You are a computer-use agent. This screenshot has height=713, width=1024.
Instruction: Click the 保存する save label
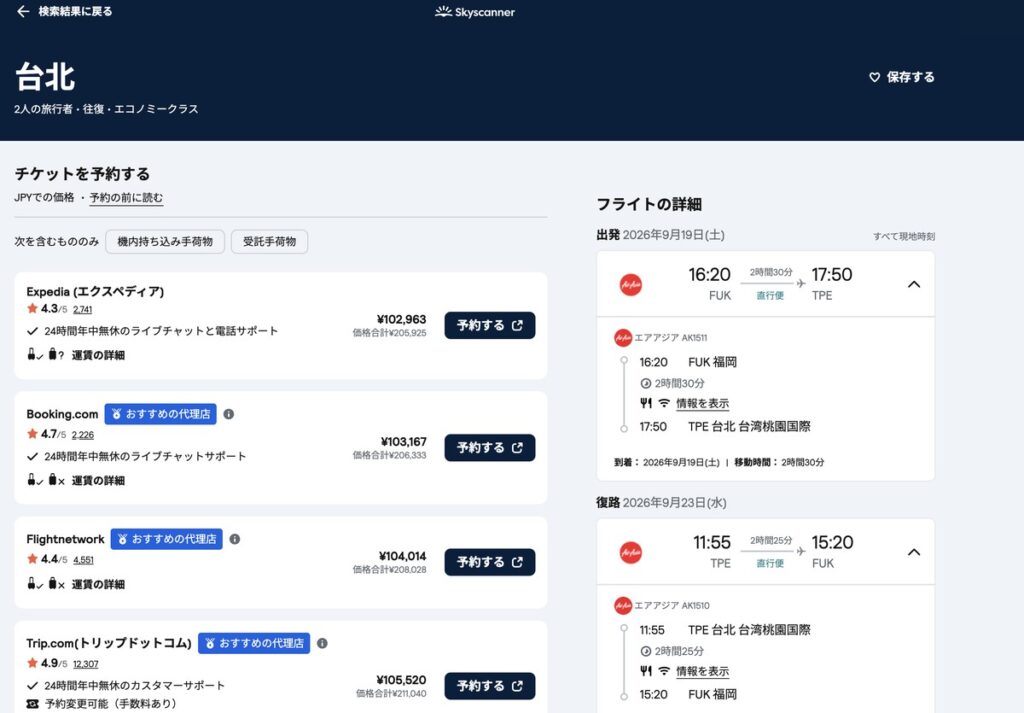(x=910, y=77)
